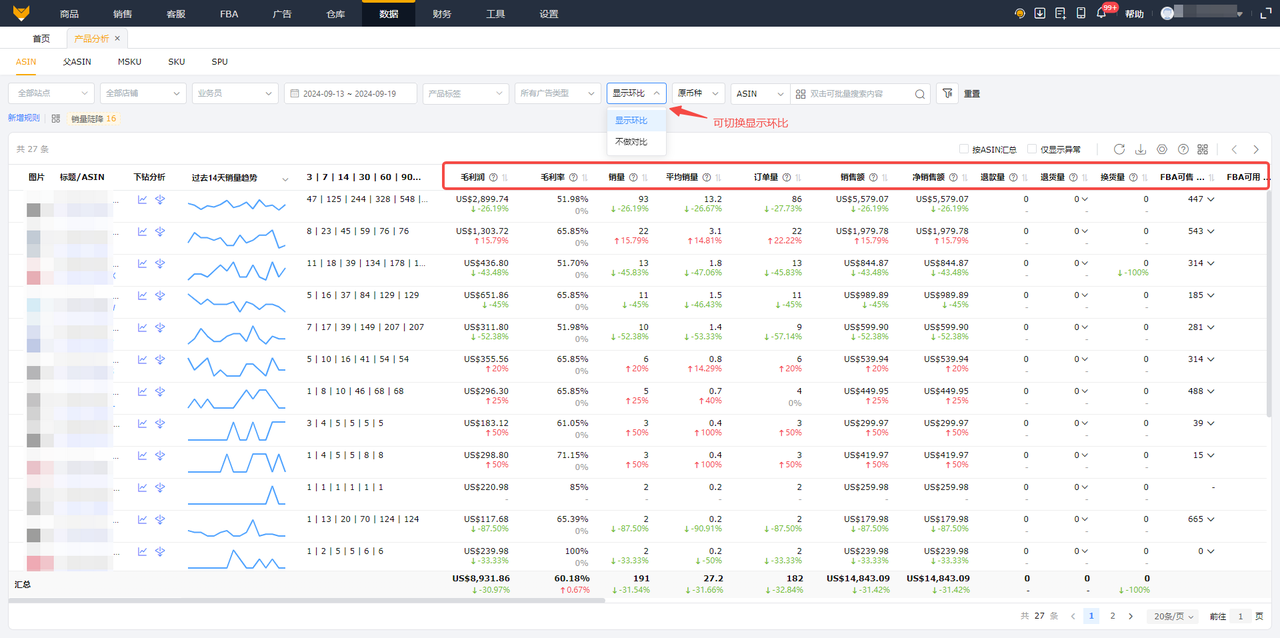Image resolution: width=1280 pixels, height=638 pixels.
Task: Open the 财务 menu in top navigation
Action: click(441, 14)
